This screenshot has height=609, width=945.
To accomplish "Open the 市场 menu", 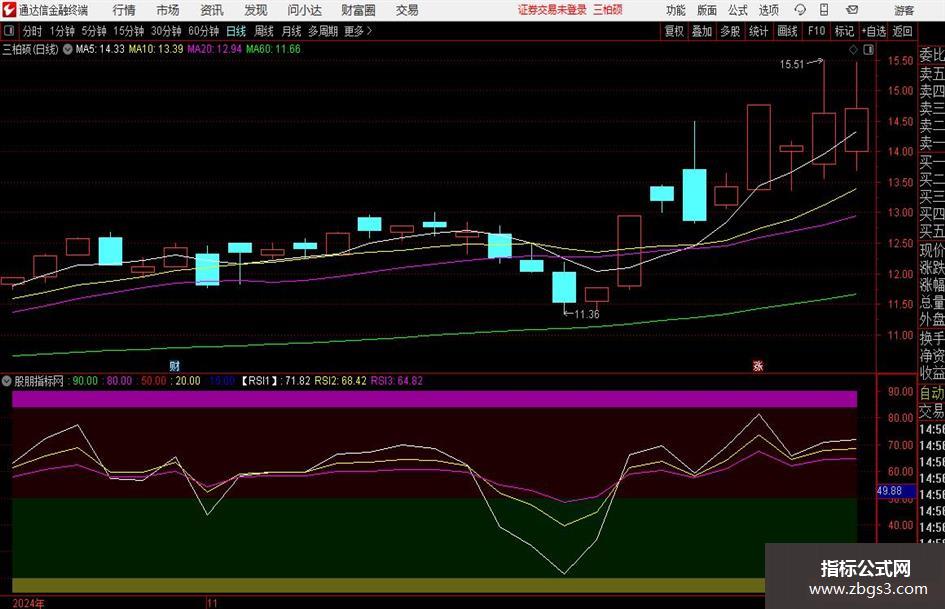I will [x=168, y=10].
